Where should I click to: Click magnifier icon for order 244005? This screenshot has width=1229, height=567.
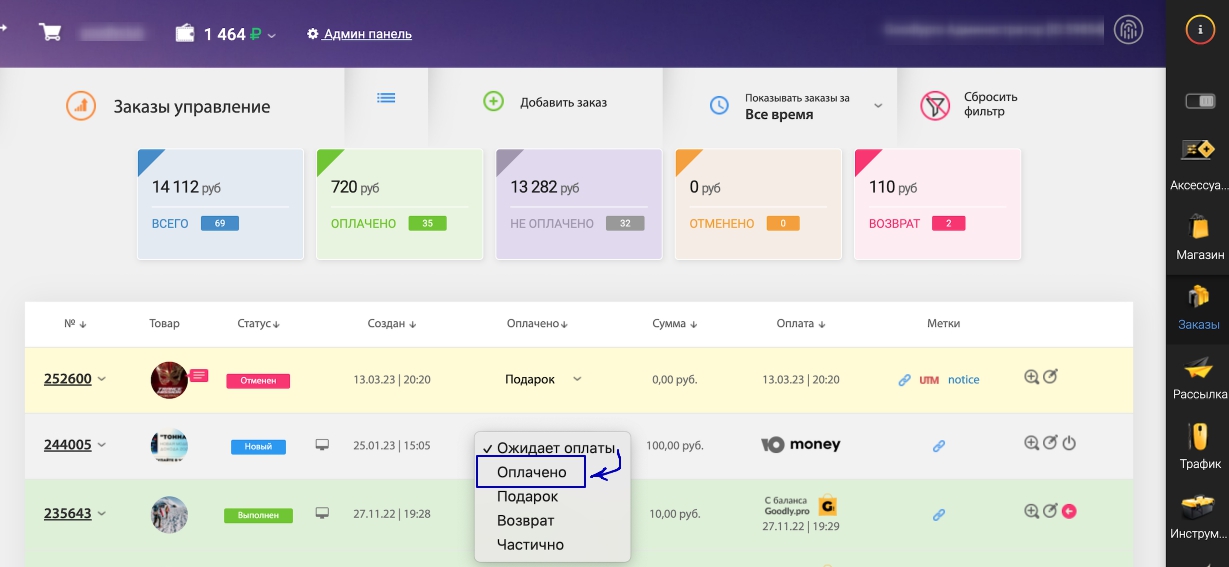[1032, 442]
